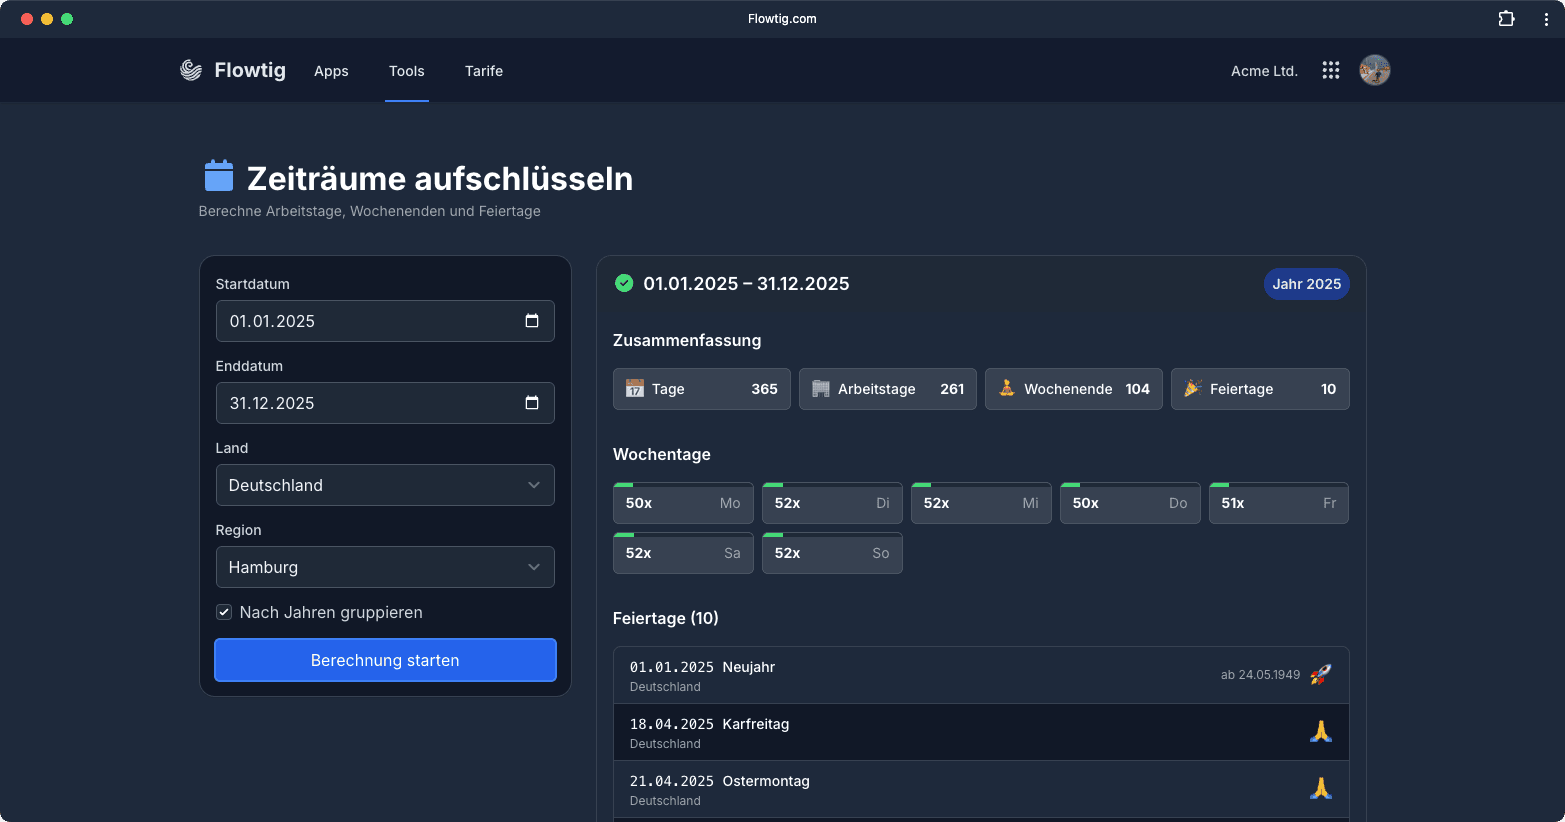
Task: Open the apps grid launcher icon
Action: click(x=1331, y=70)
